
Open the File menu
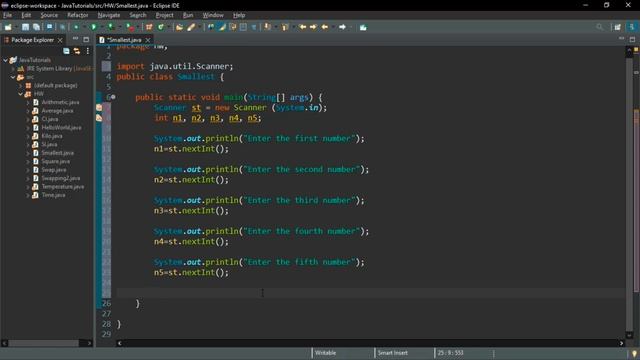point(7,15)
